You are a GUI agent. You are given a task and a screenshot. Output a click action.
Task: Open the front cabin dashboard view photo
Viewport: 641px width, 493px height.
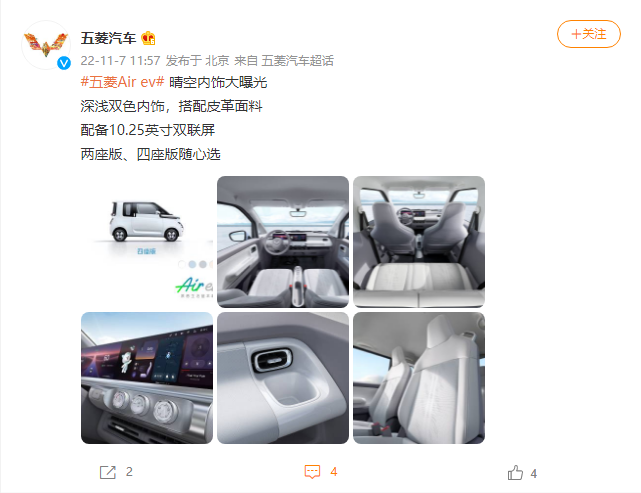tap(283, 242)
